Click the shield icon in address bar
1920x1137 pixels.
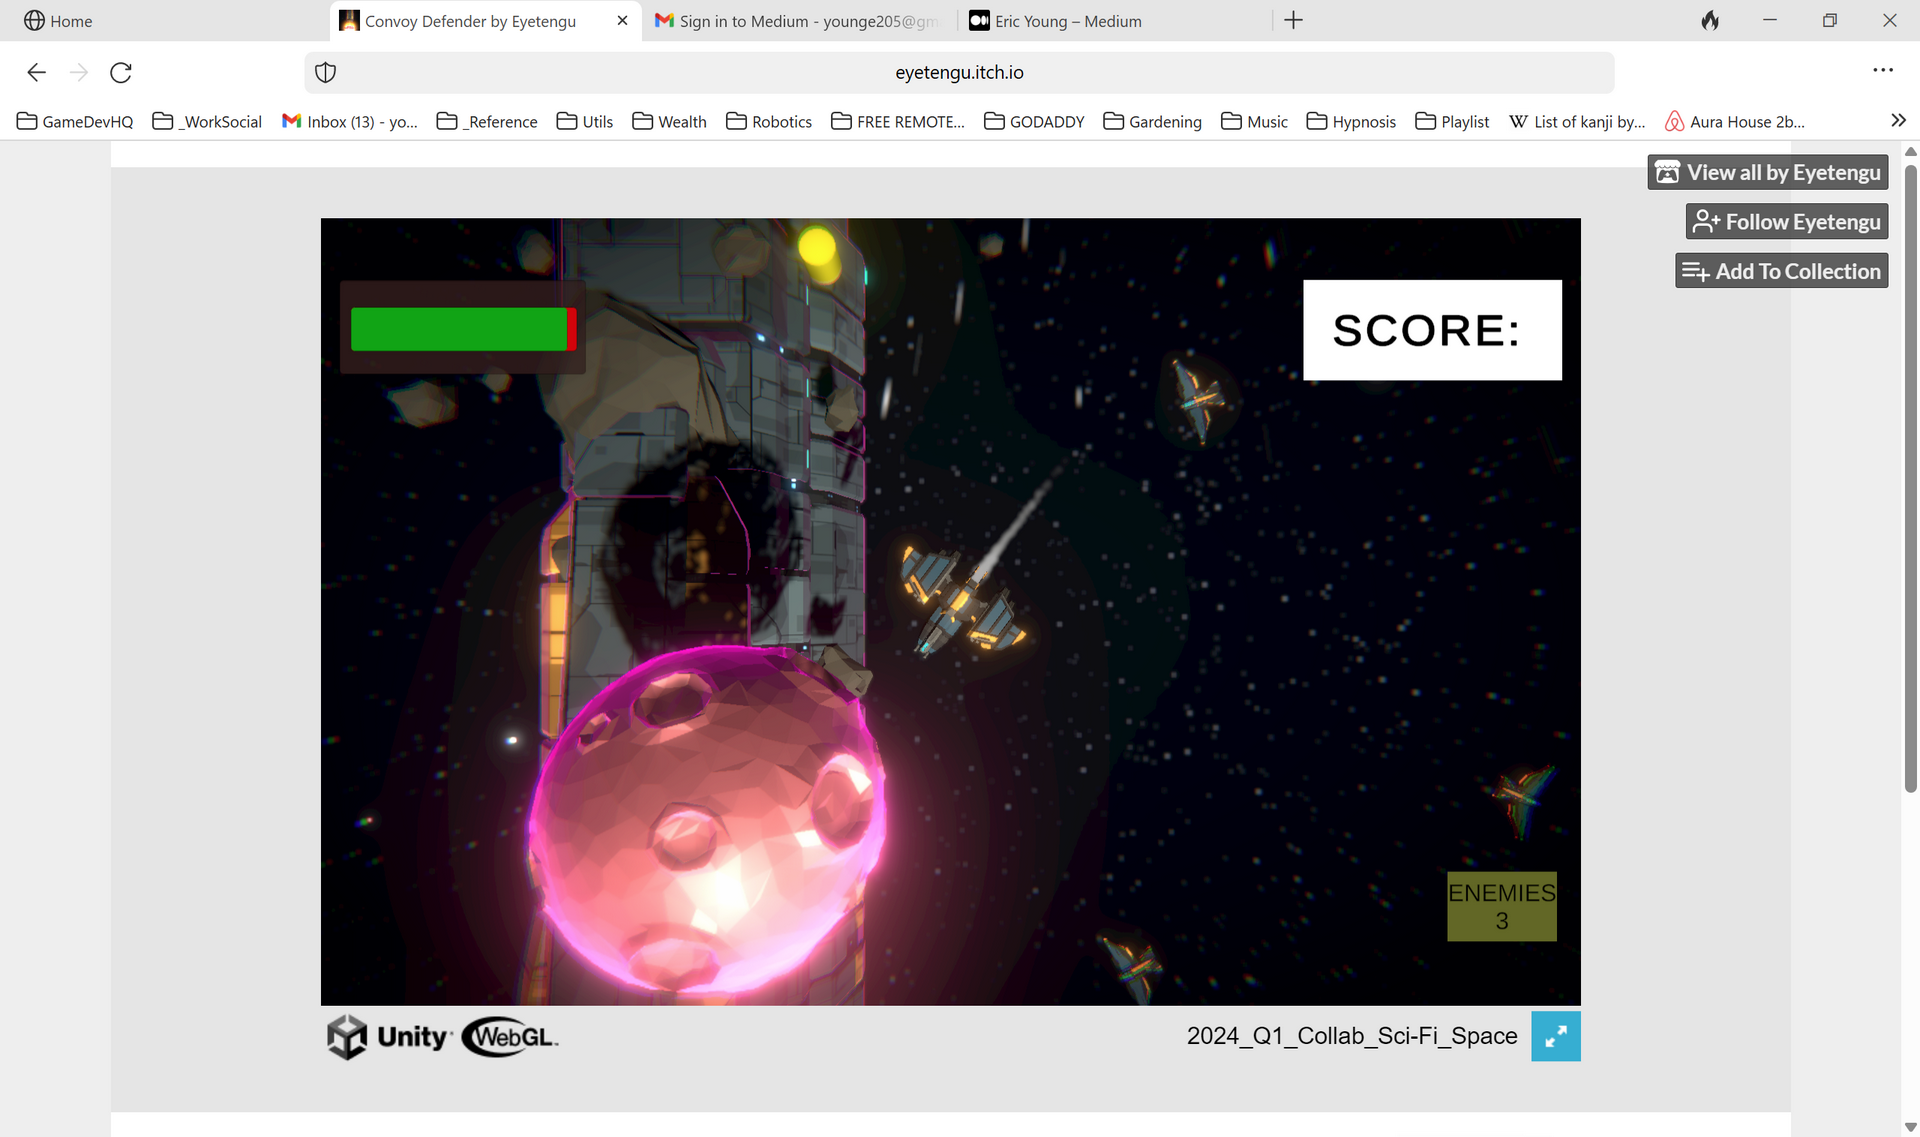click(325, 72)
